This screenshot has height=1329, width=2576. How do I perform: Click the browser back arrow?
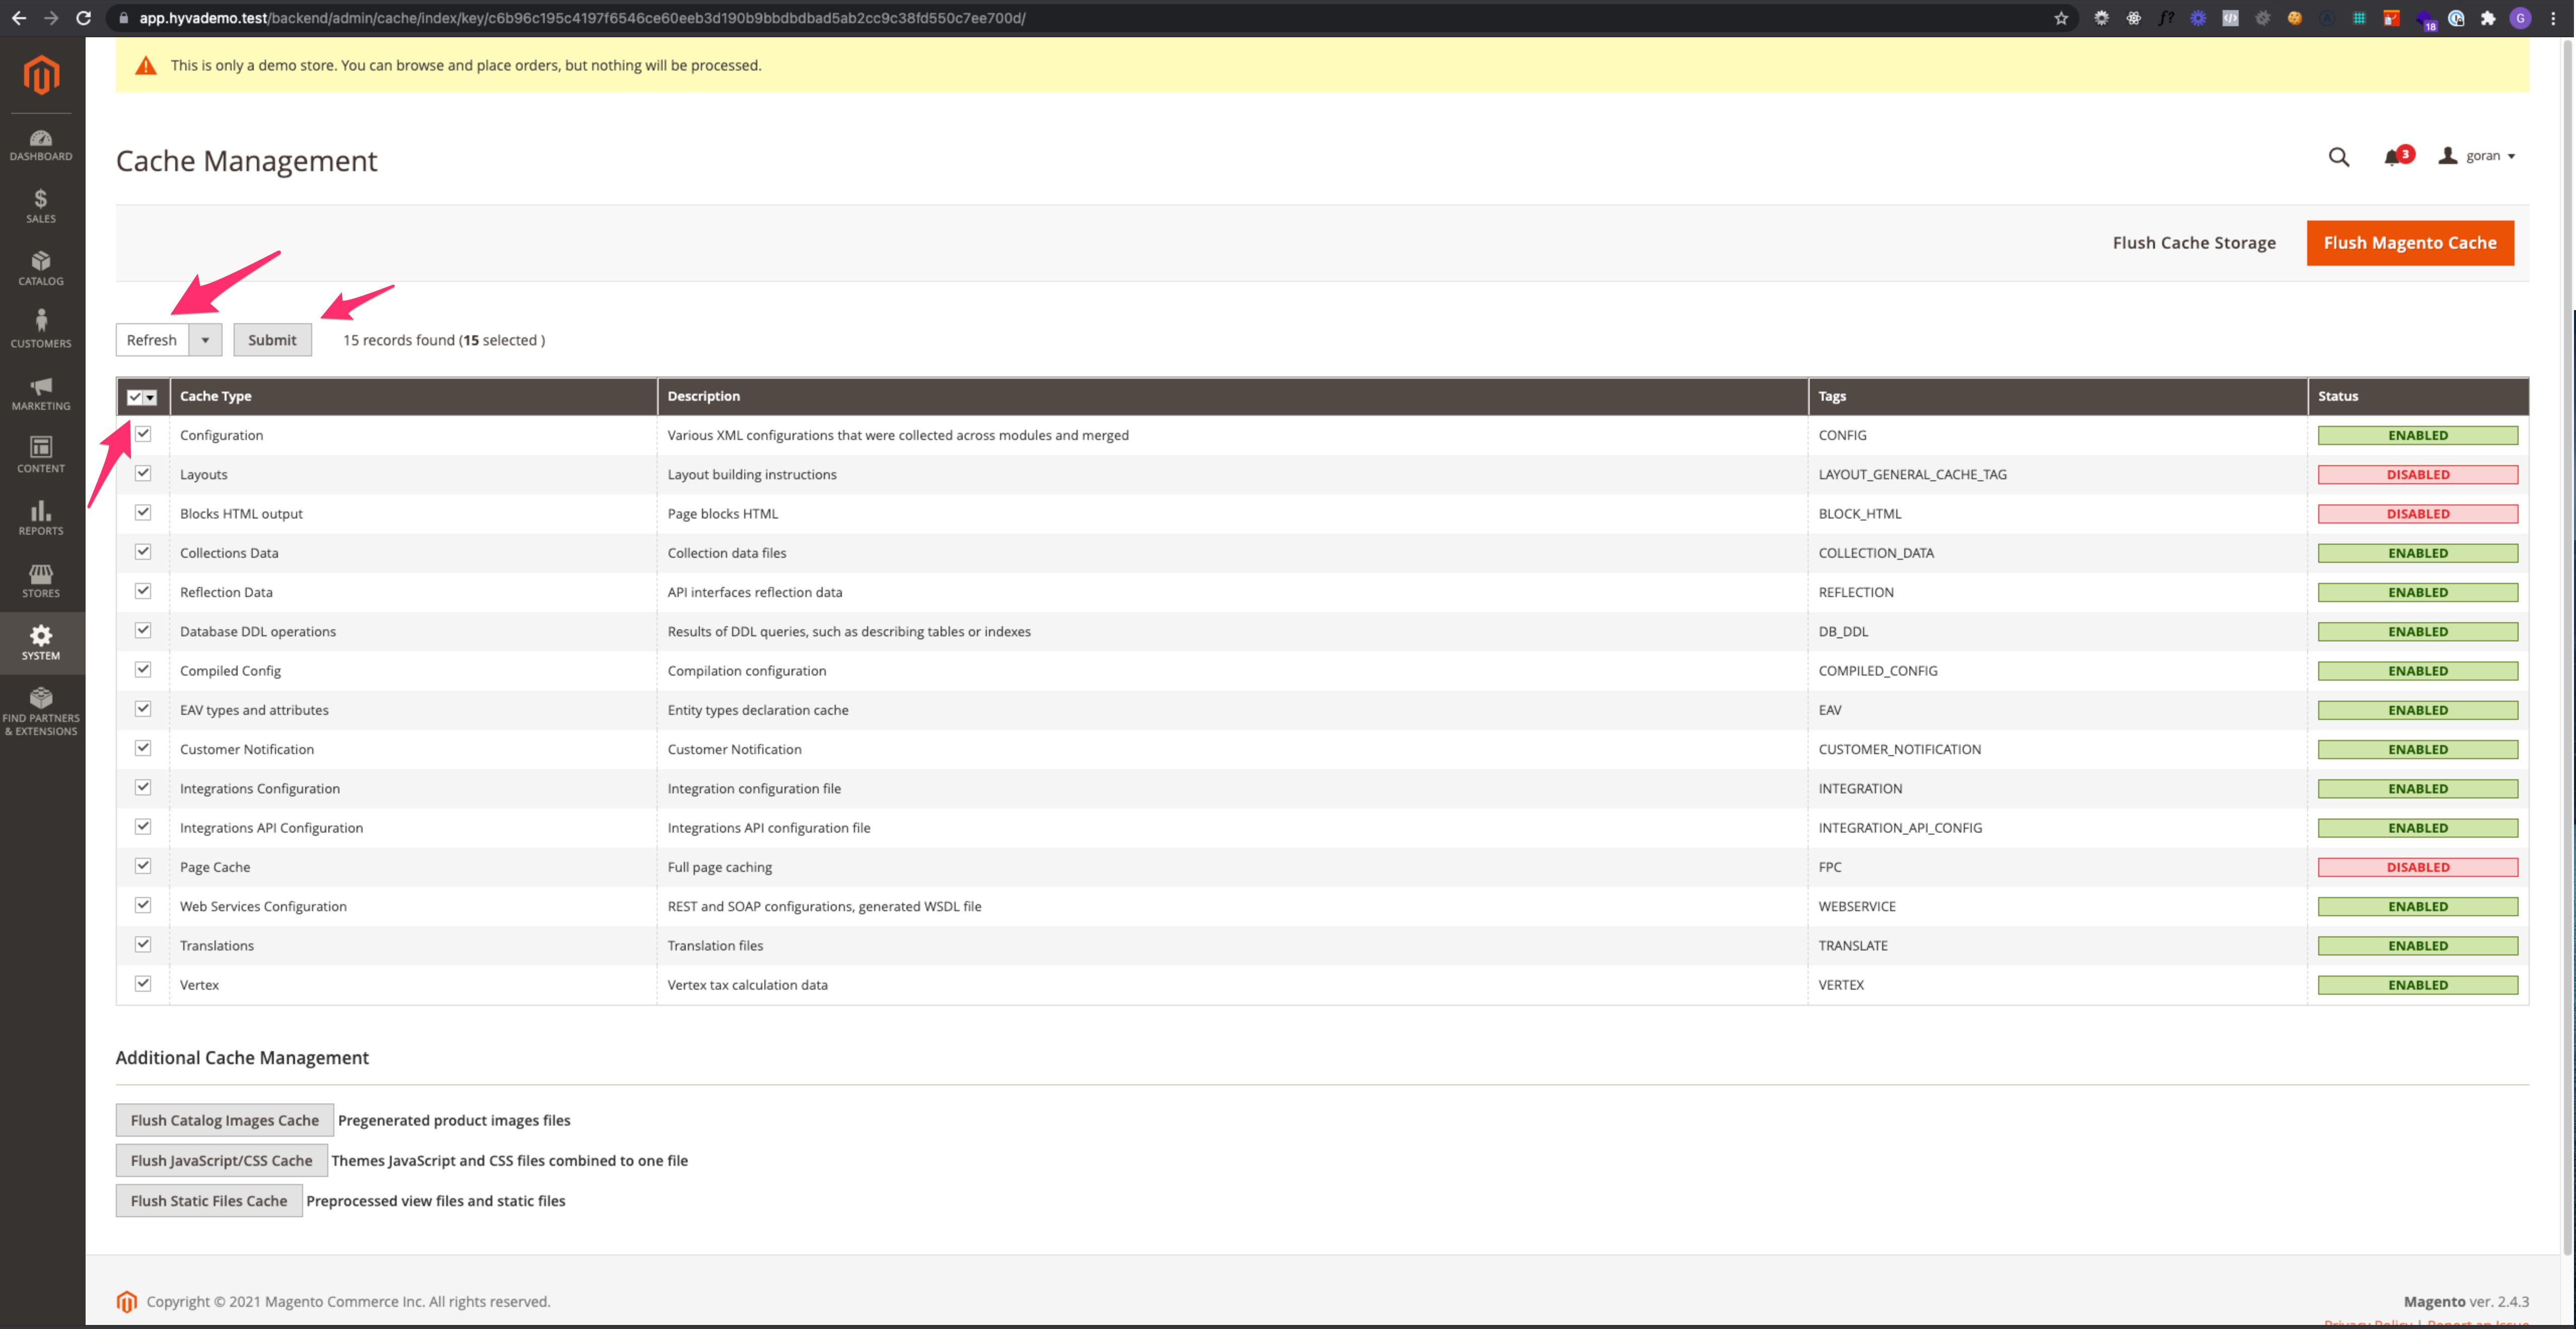point(19,18)
